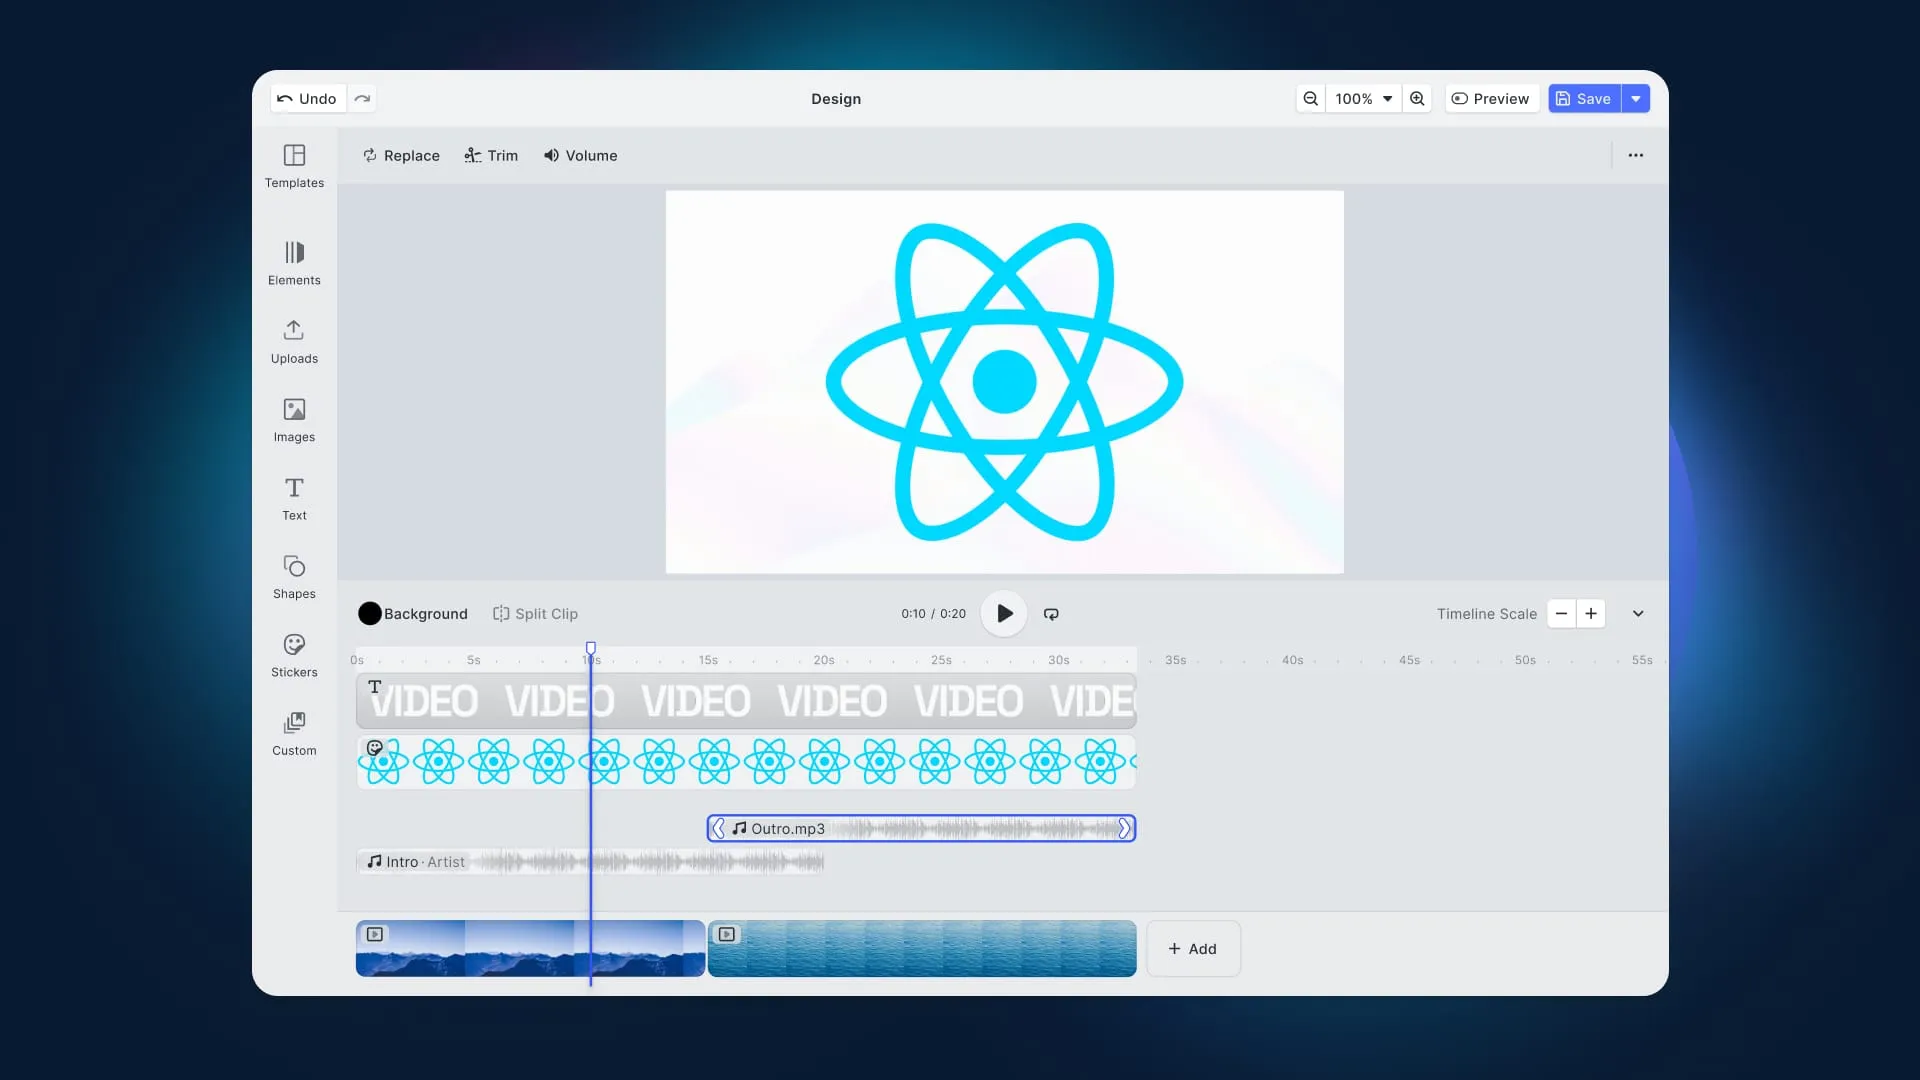The image size is (1920, 1080).
Task: Click the Trim tool
Action: 491,155
